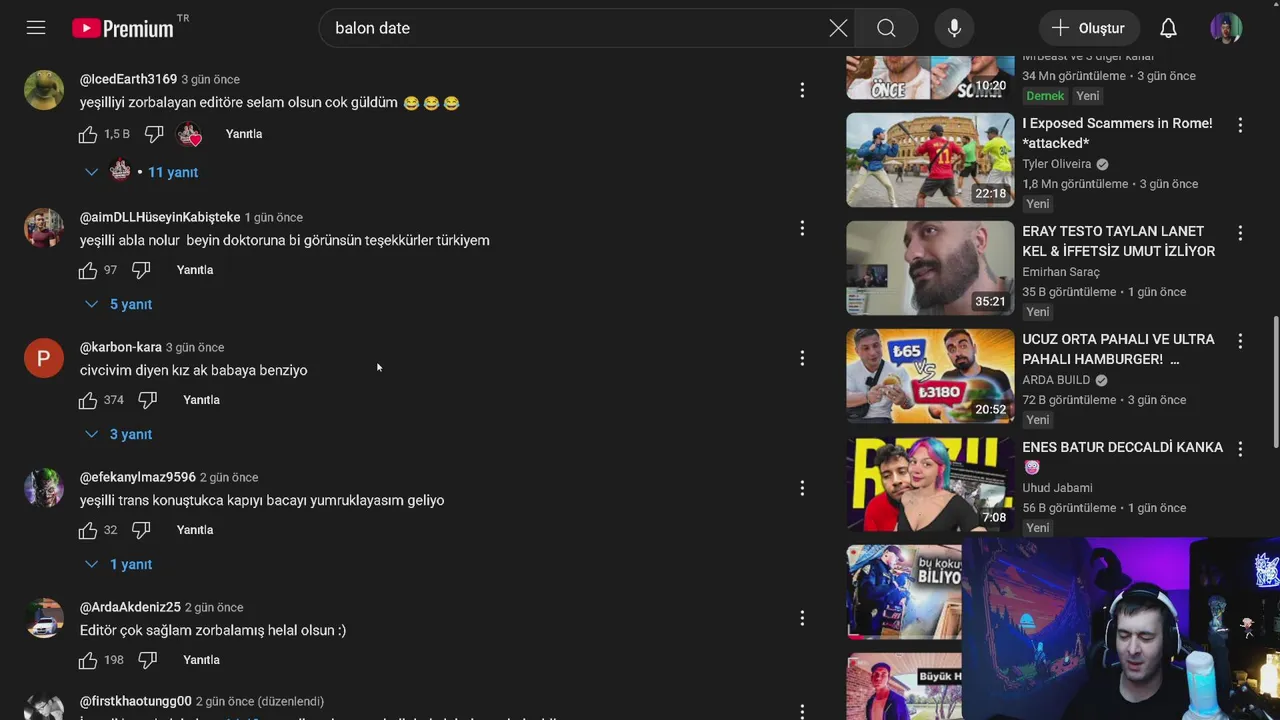Click the @karbon-kara profile avatar

[44, 358]
